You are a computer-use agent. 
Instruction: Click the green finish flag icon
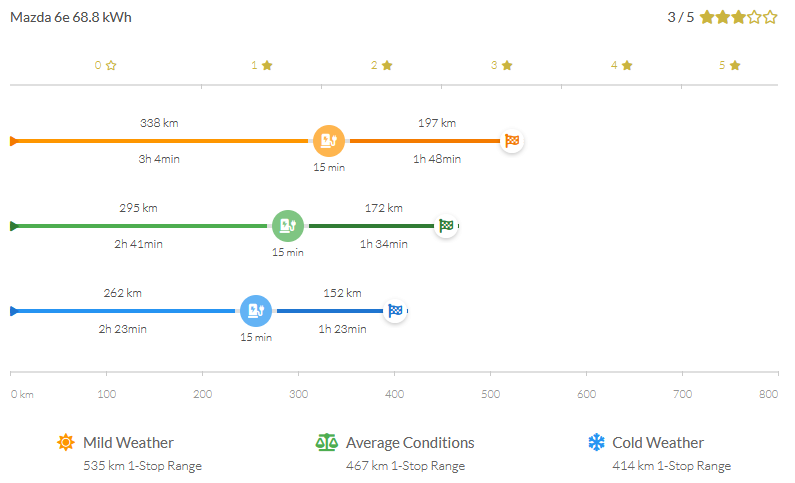pos(446,226)
